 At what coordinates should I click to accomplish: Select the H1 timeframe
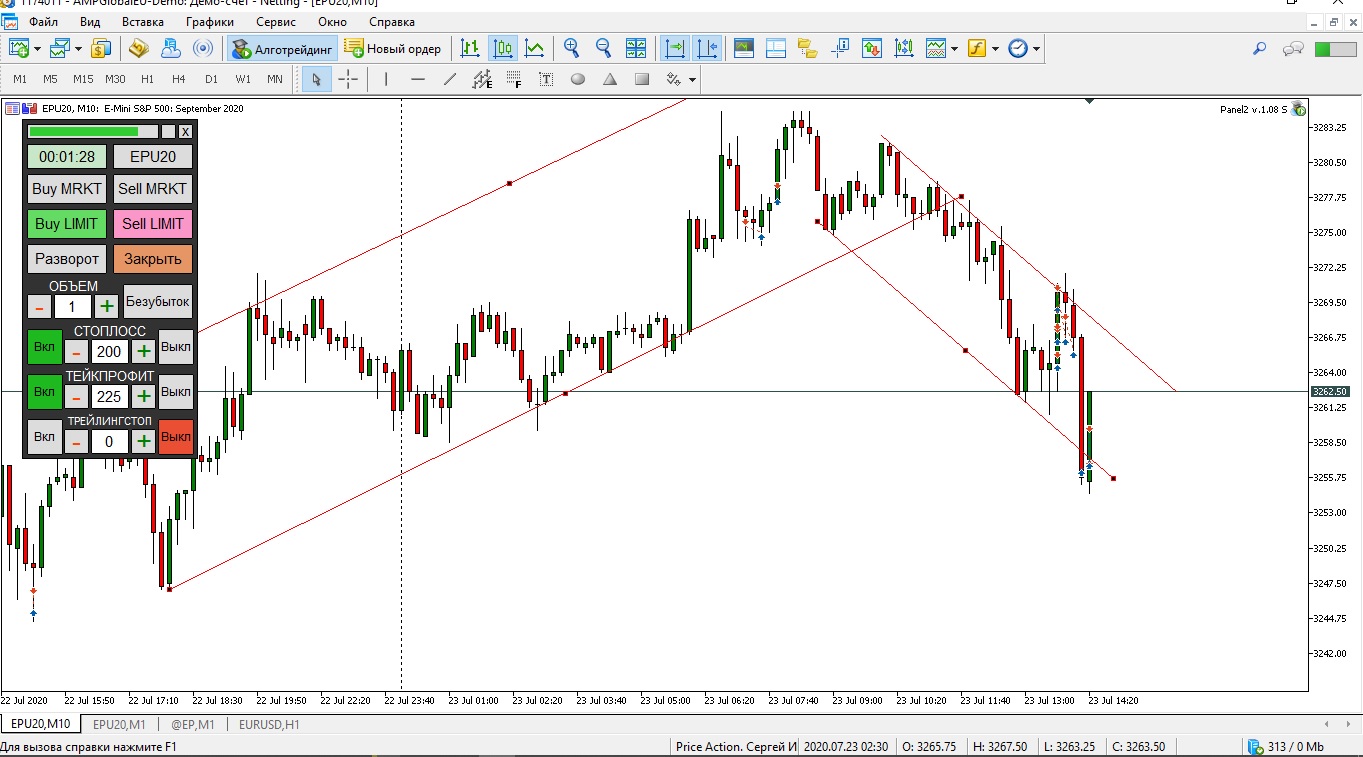click(147, 79)
